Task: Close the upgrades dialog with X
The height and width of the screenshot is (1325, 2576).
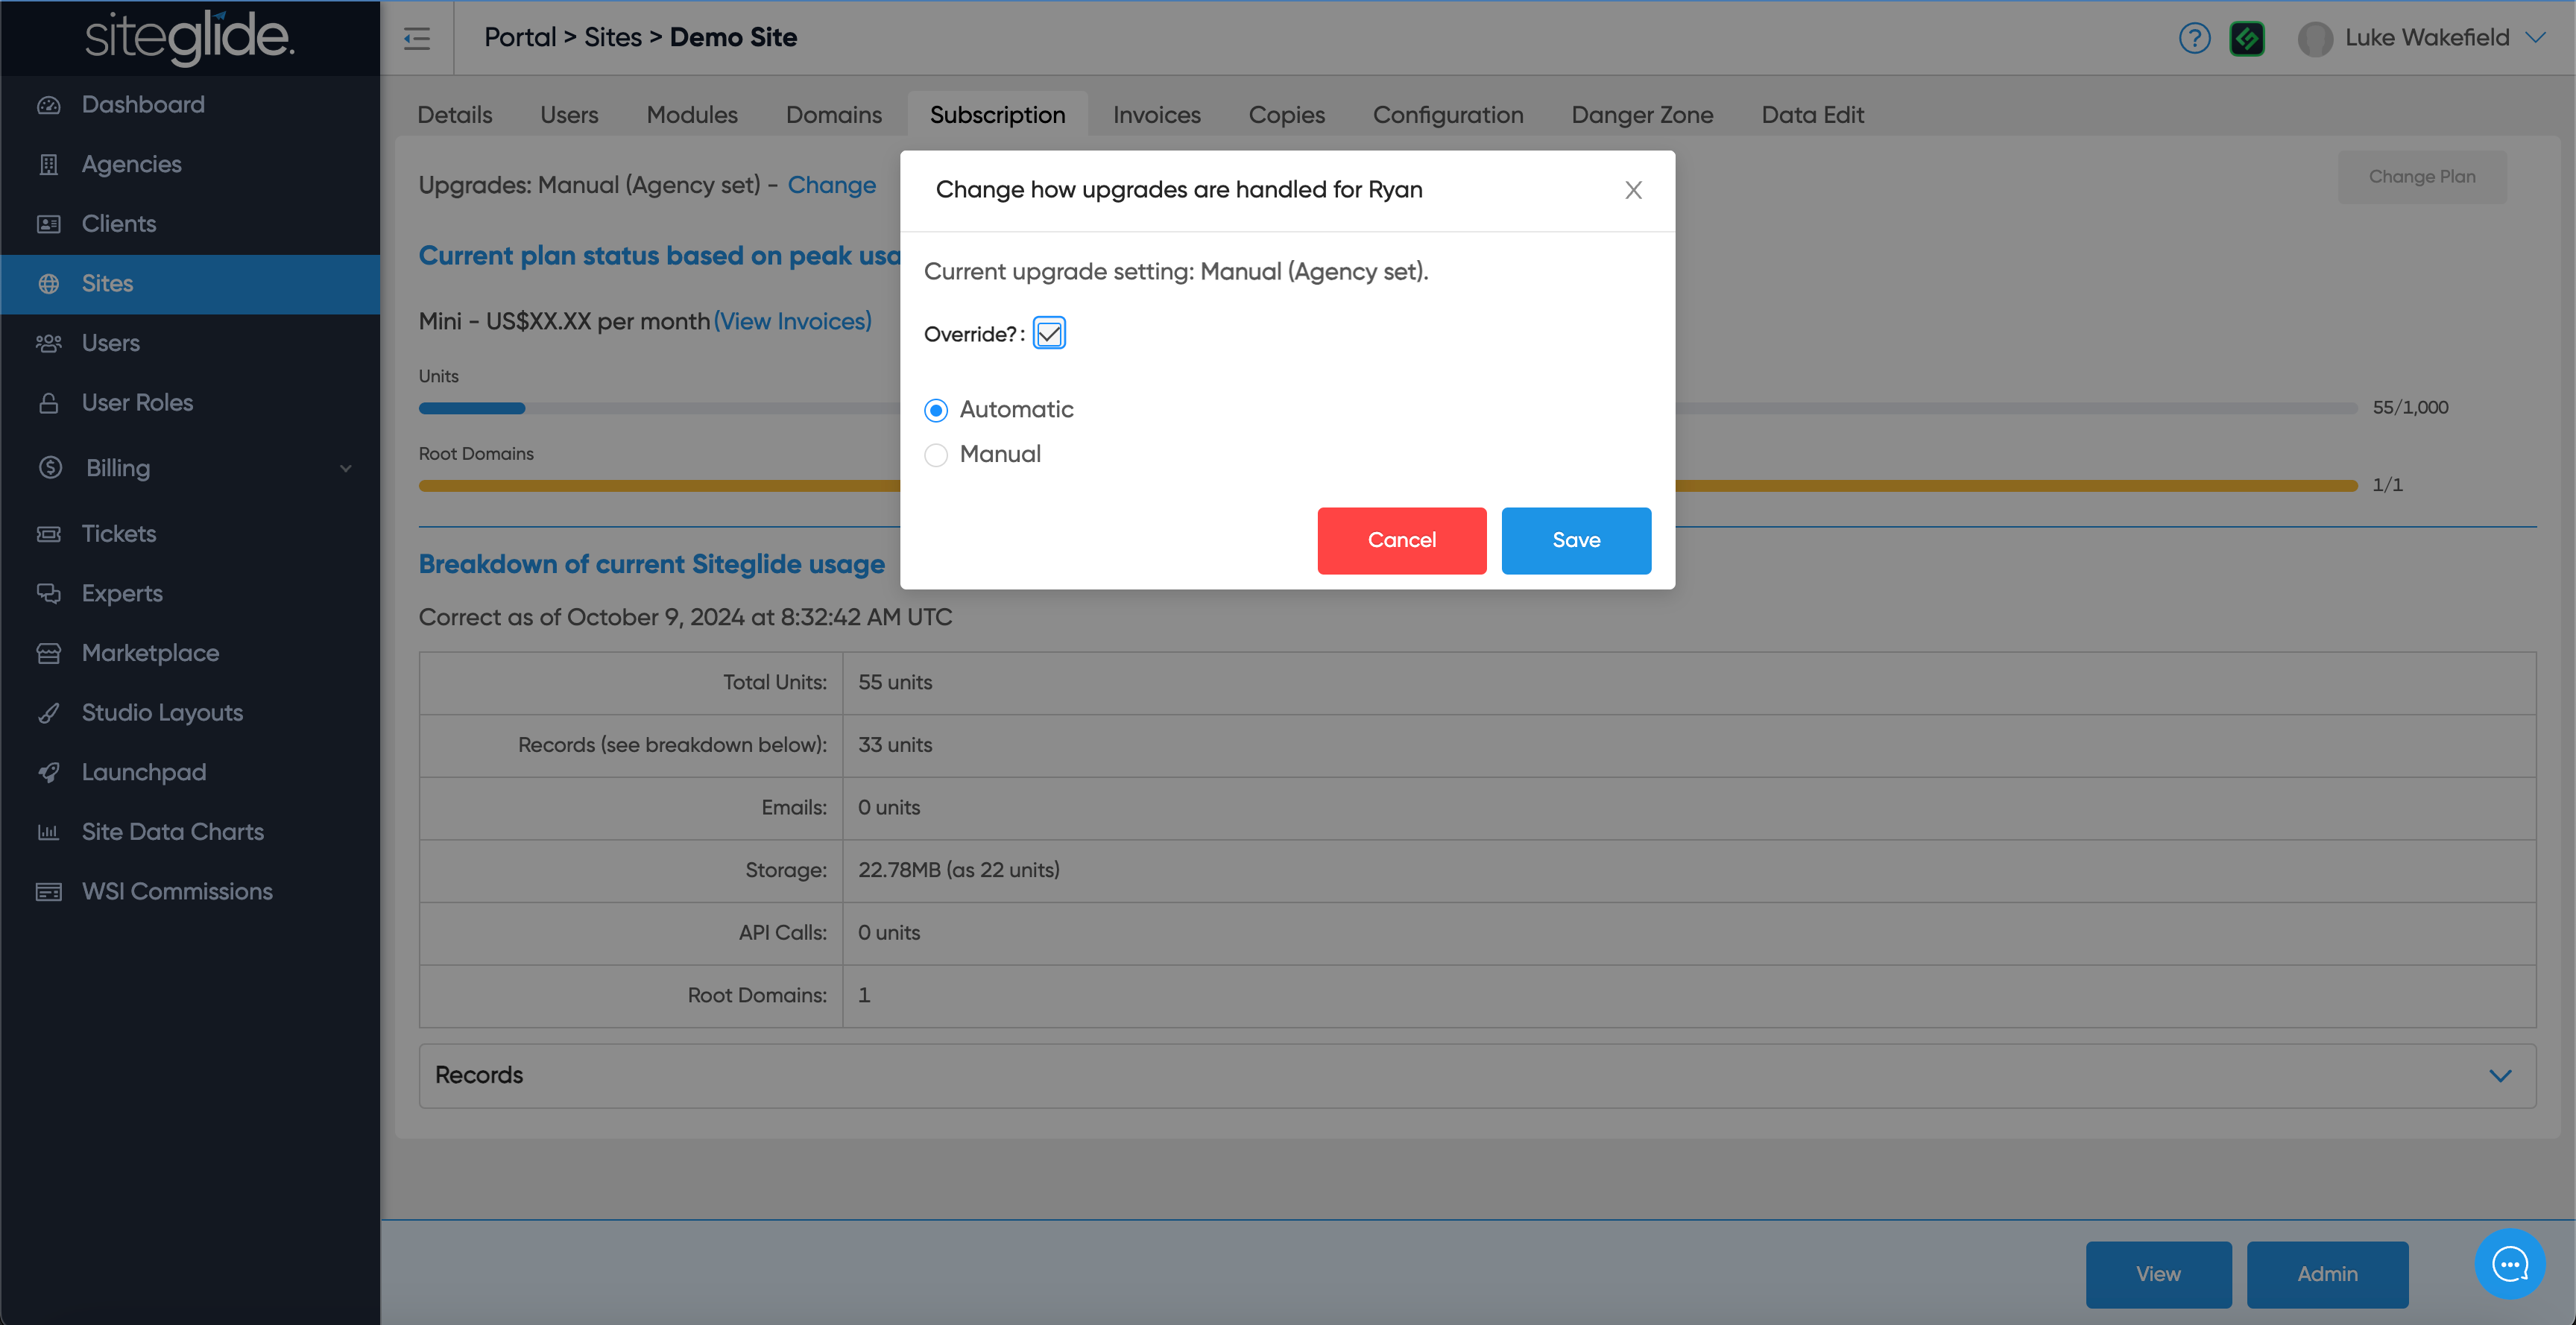Action: (x=1633, y=190)
